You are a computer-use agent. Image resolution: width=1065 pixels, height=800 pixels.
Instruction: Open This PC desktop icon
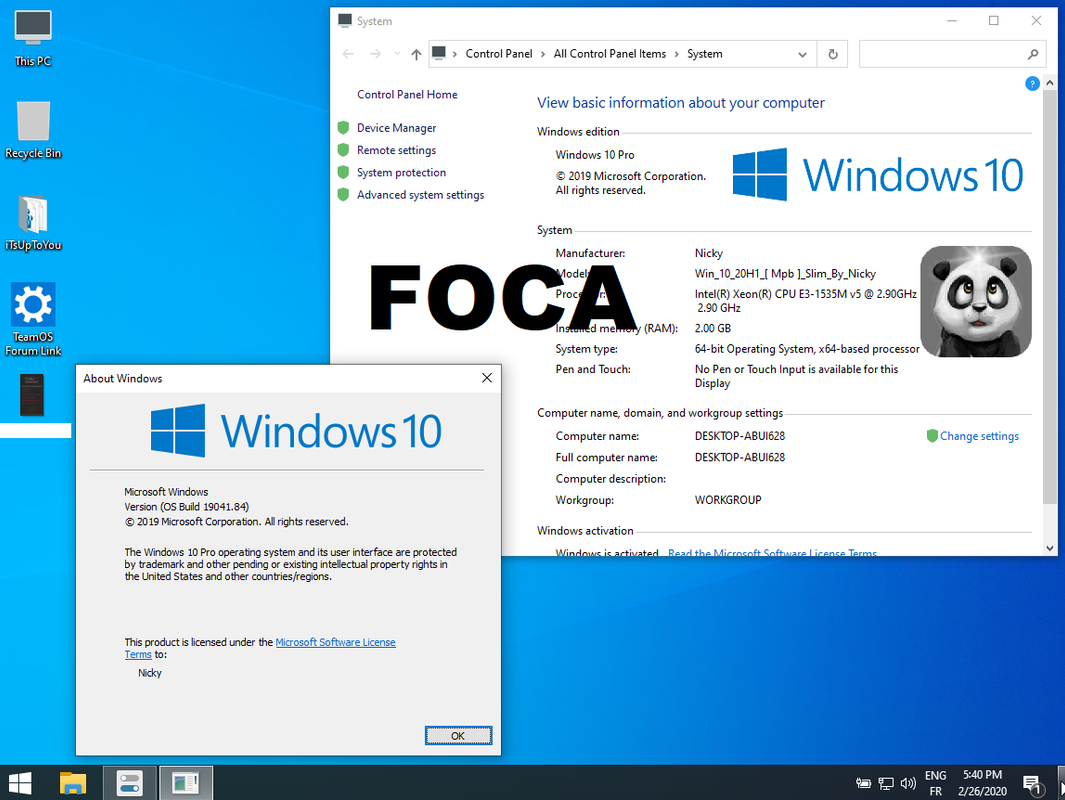tap(33, 38)
